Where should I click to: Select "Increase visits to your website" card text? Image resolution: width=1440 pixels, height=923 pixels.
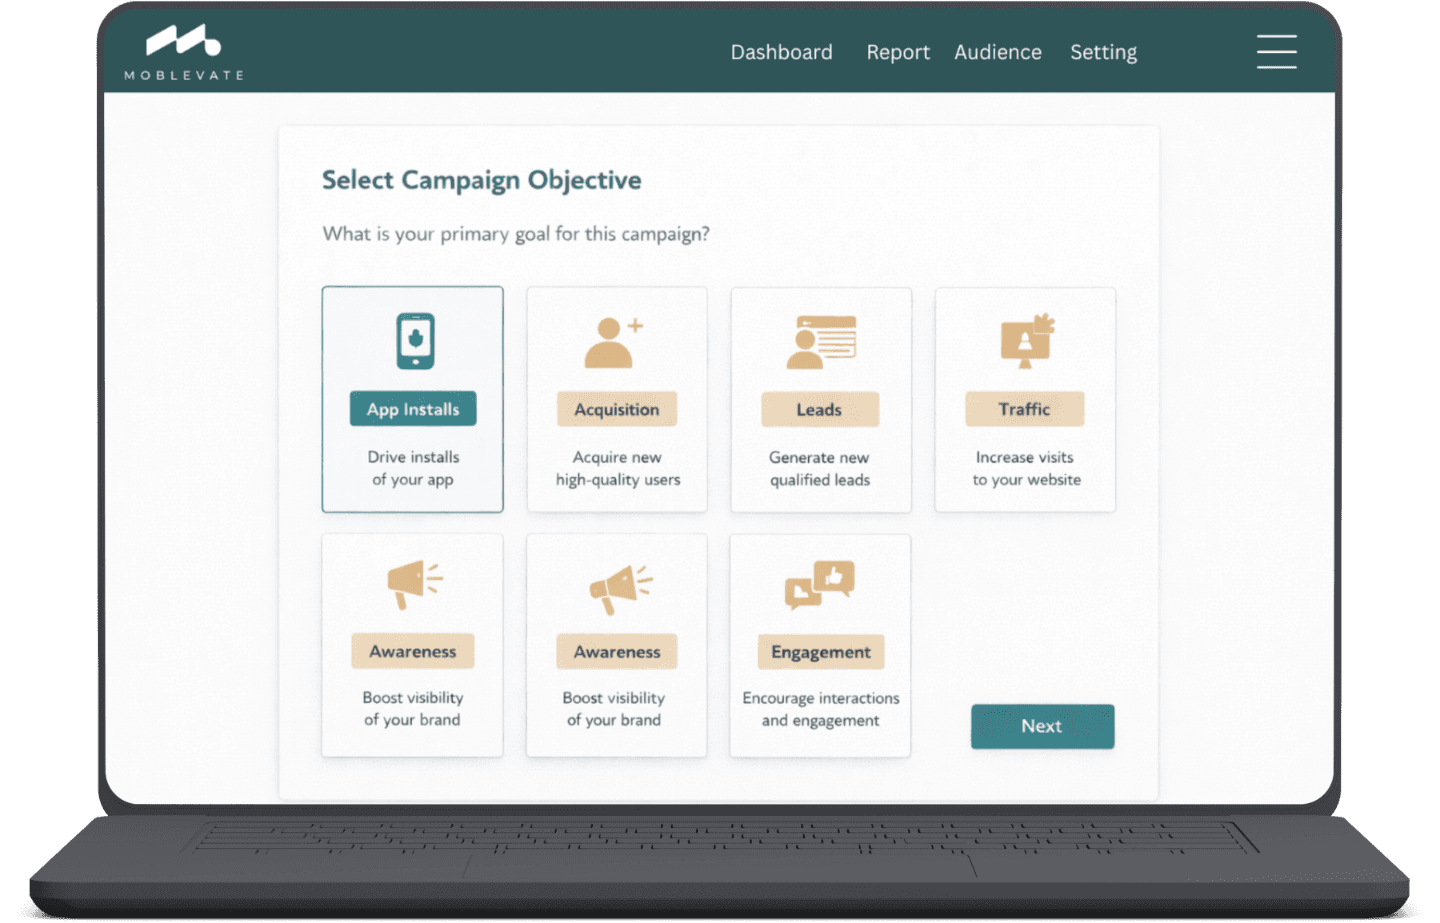point(1026,469)
